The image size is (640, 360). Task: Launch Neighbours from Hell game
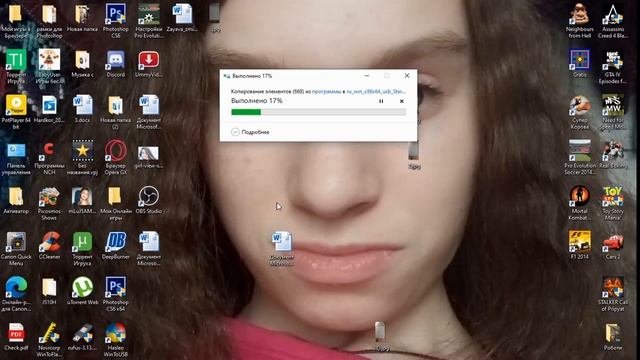coord(580,21)
